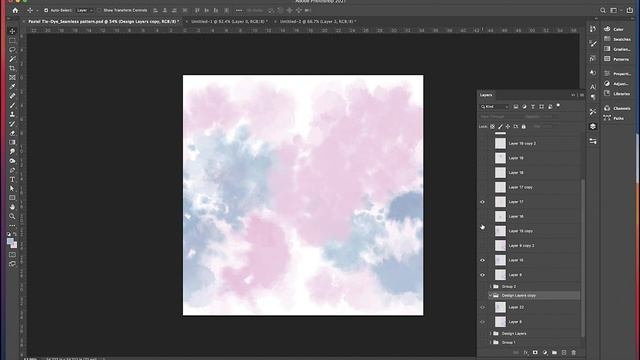Open the Character panel icon in the dock
640x360 pixels.
pyautogui.click(x=593, y=87)
